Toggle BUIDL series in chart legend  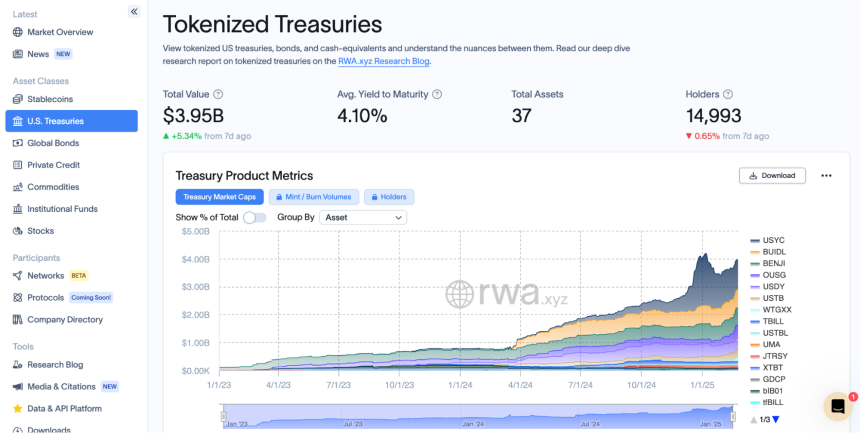point(768,252)
